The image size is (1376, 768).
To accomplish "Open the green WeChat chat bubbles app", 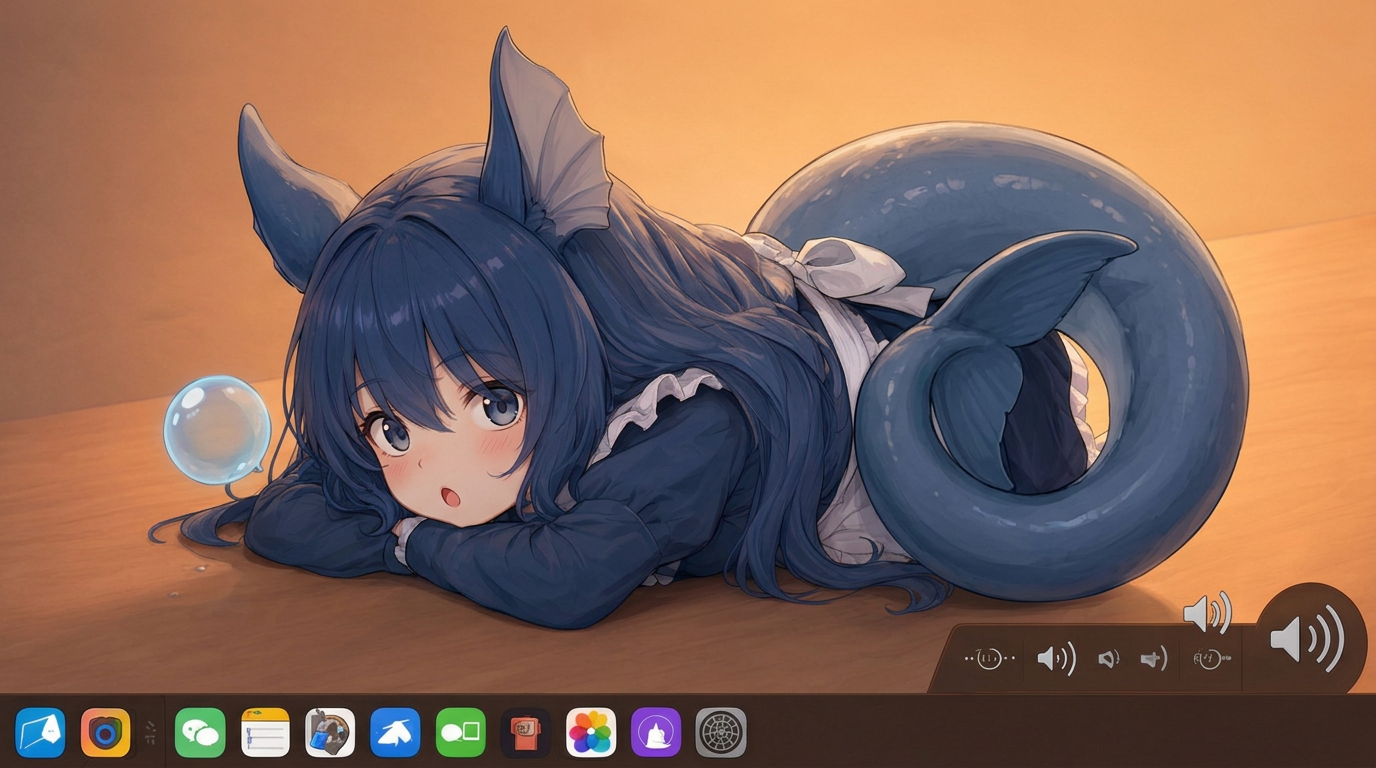I will click(x=200, y=733).
